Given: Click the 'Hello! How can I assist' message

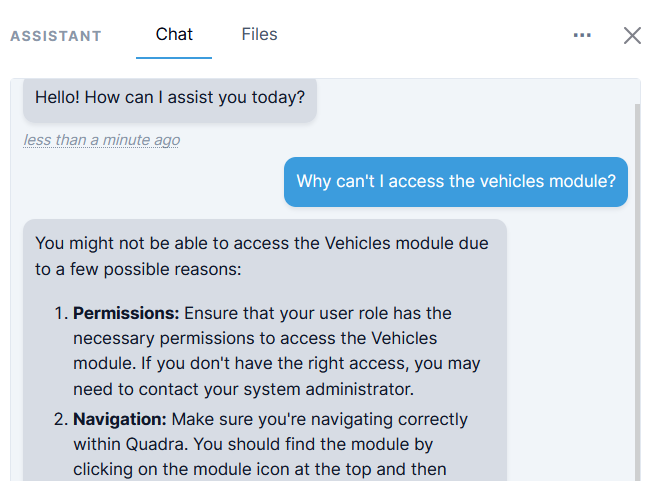Looking at the screenshot, I should pos(169,98).
